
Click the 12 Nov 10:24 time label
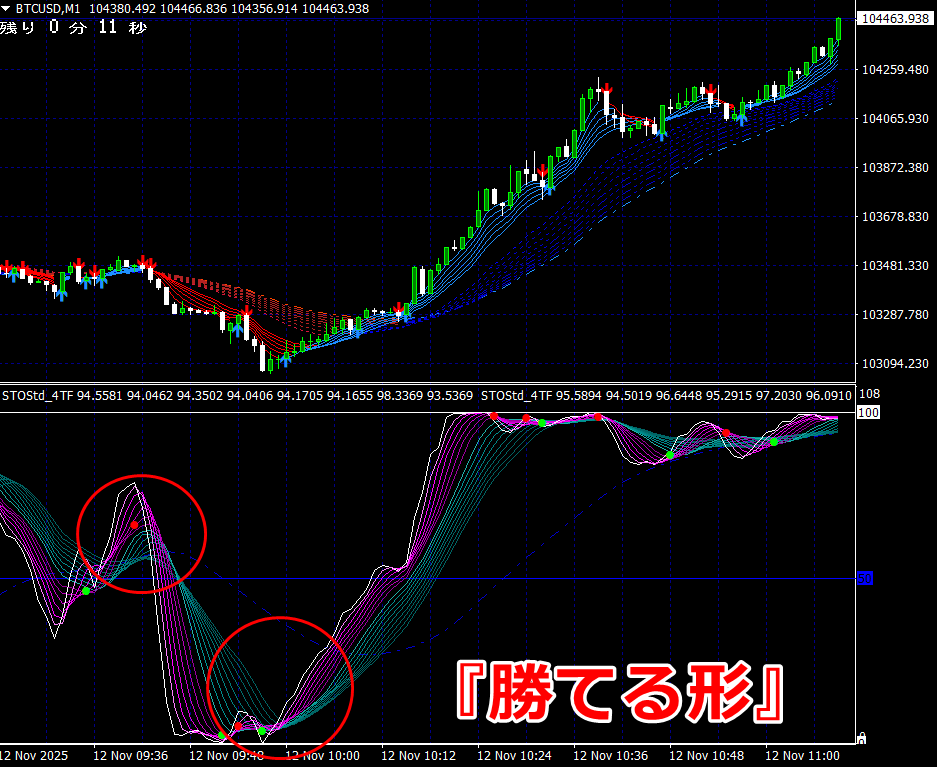515,756
